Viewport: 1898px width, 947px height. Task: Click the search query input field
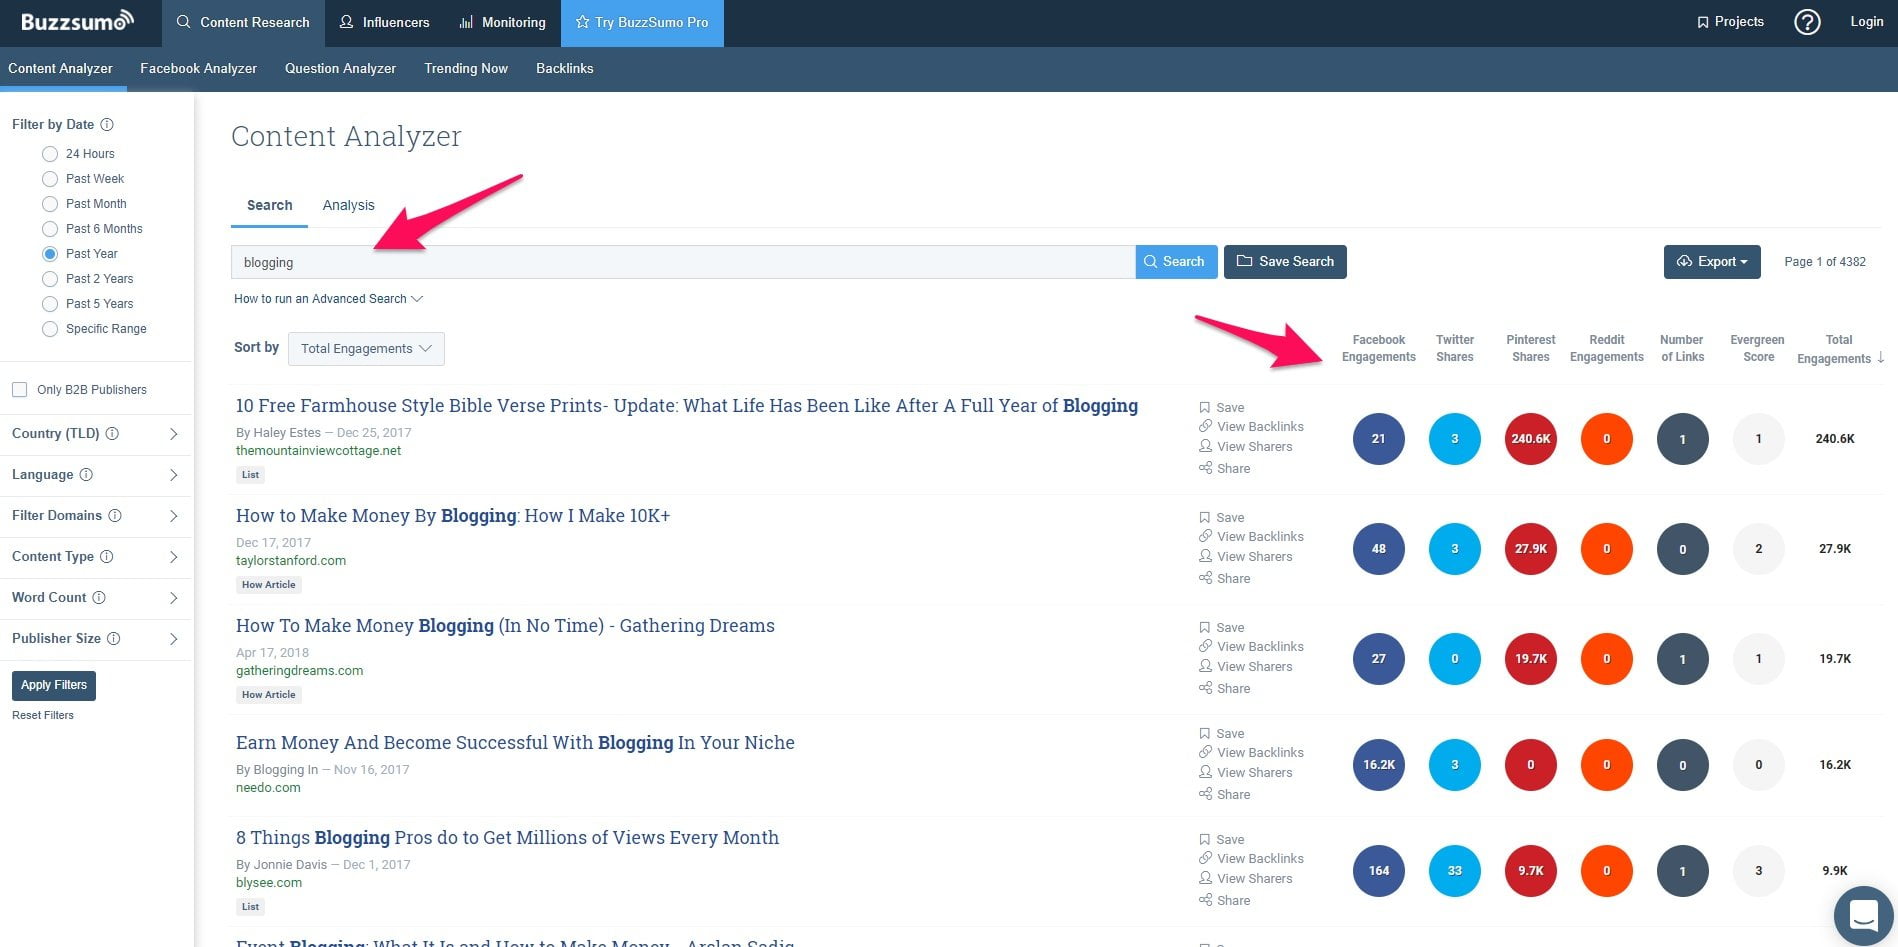[x=683, y=262]
